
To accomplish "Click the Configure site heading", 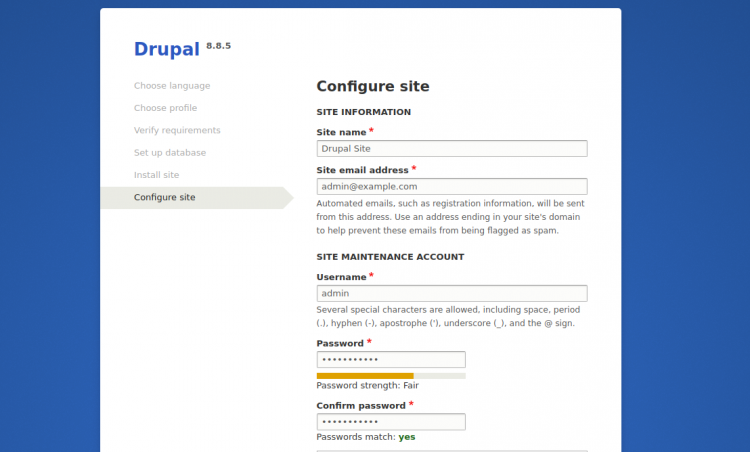I will coord(373,86).
